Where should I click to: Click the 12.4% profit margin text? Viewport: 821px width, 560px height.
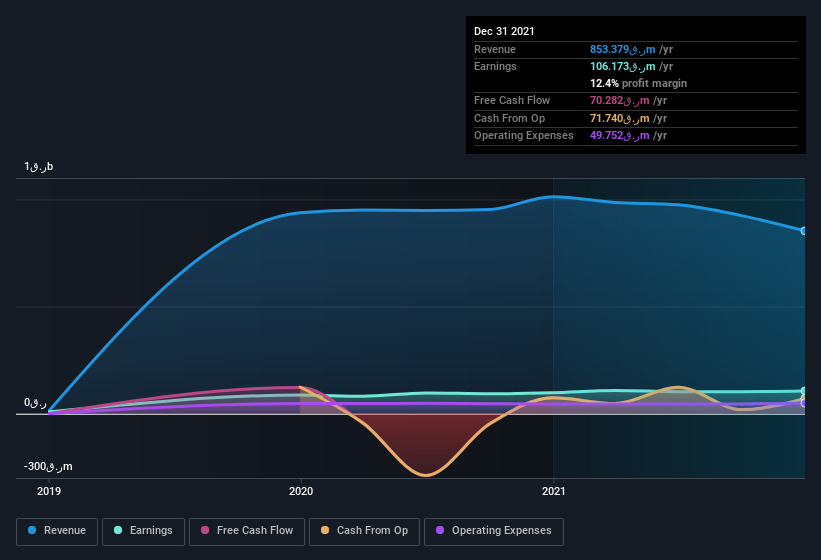tap(638, 83)
